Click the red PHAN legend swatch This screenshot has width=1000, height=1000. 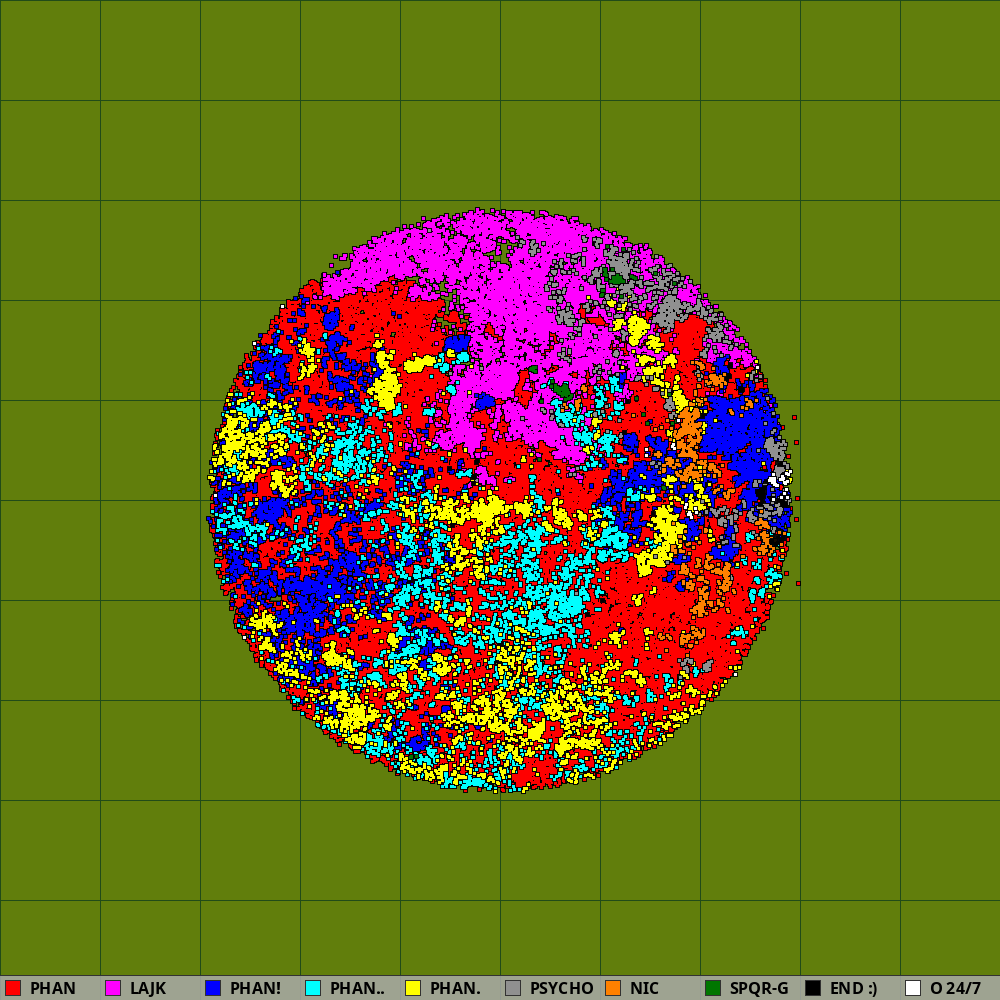click(x=13, y=988)
